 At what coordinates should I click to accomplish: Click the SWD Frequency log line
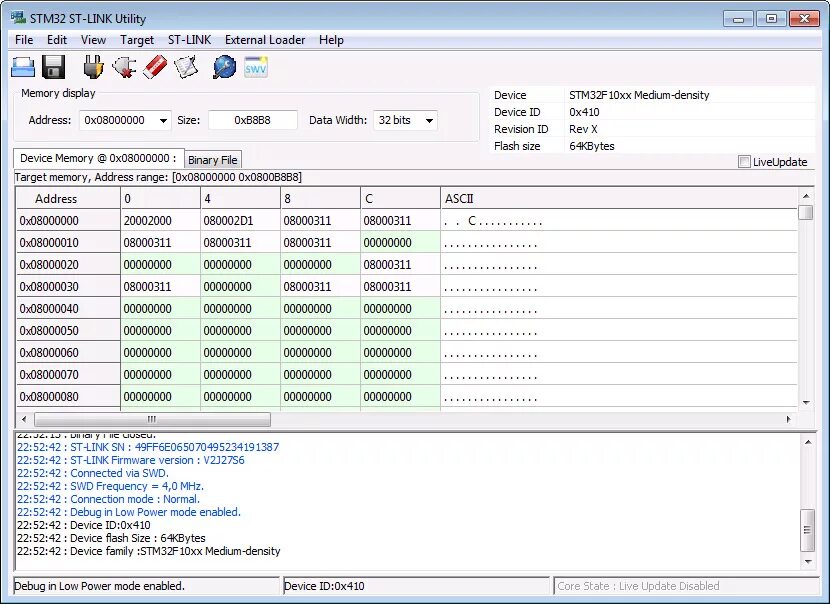tap(110, 486)
